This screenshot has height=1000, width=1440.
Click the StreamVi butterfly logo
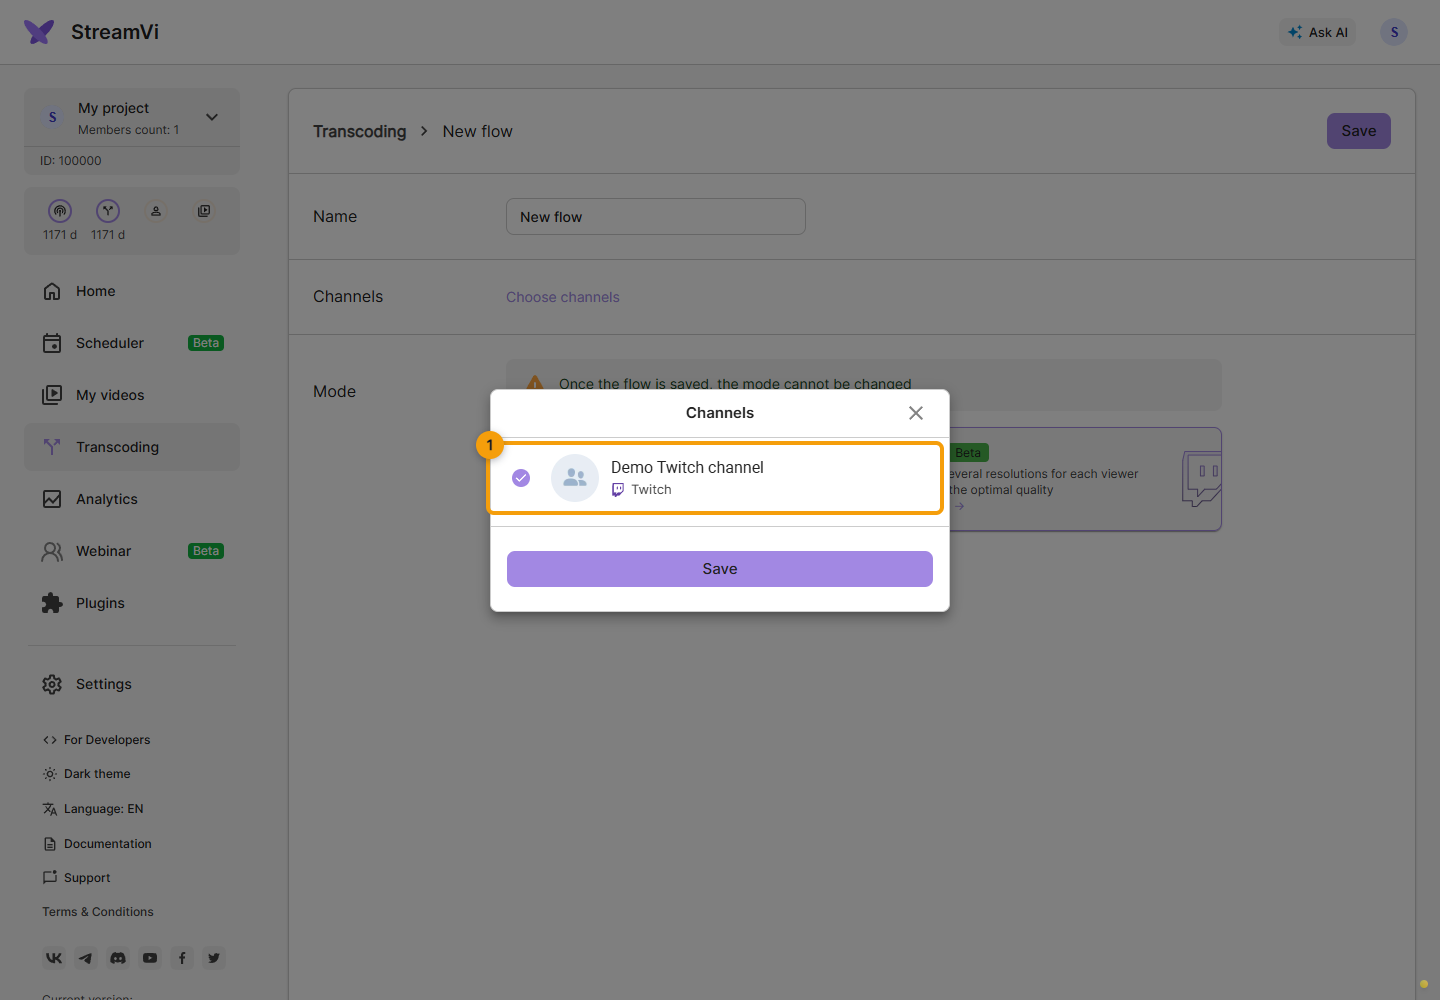point(39,32)
